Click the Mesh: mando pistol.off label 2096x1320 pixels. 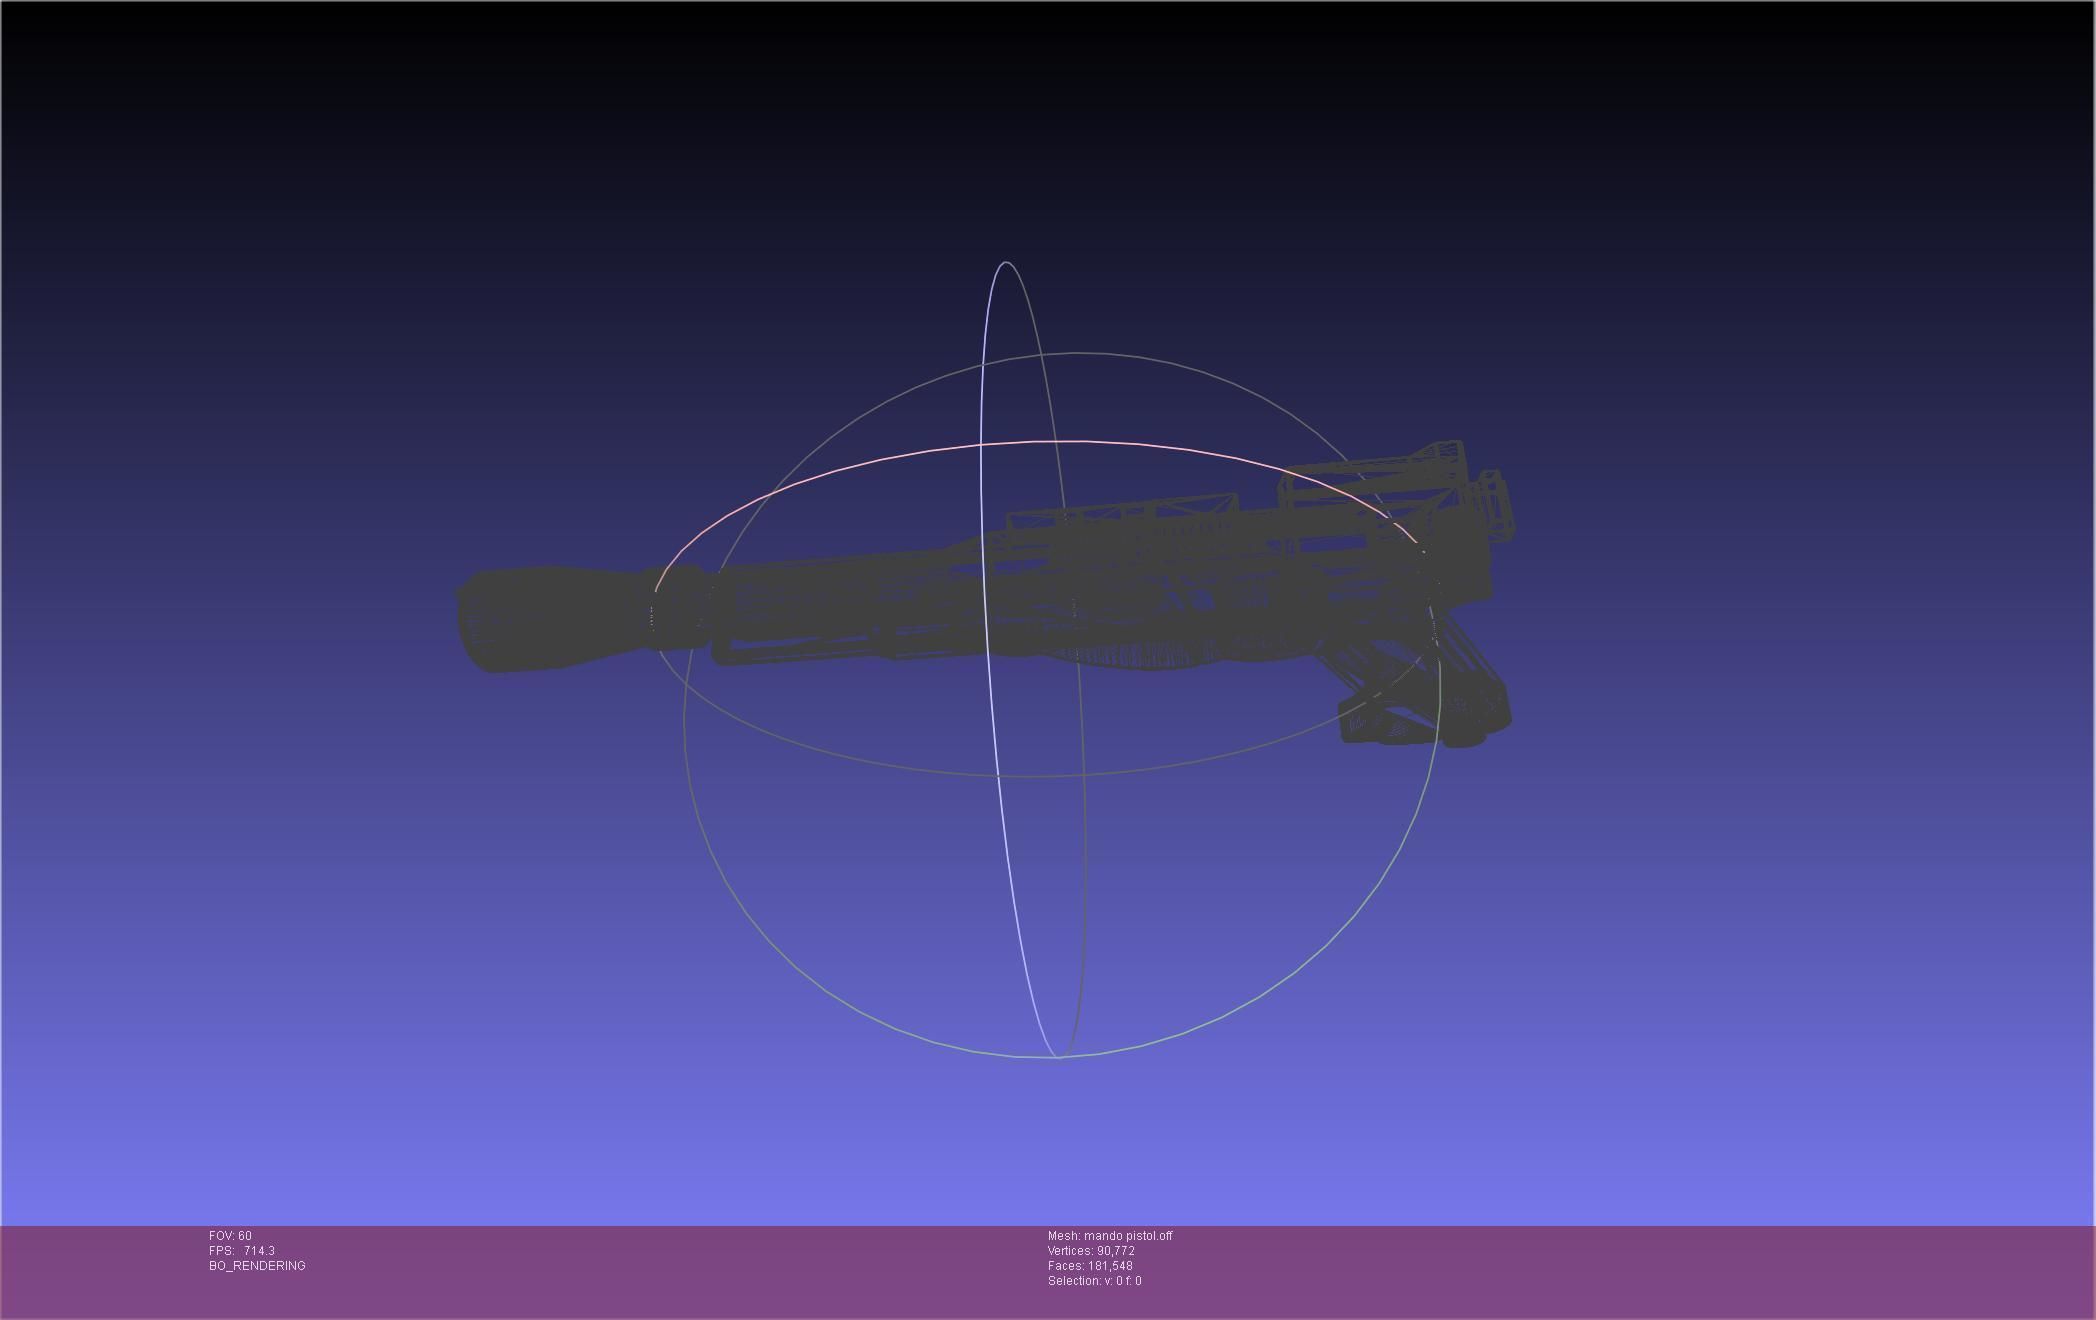point(1110,1236)
